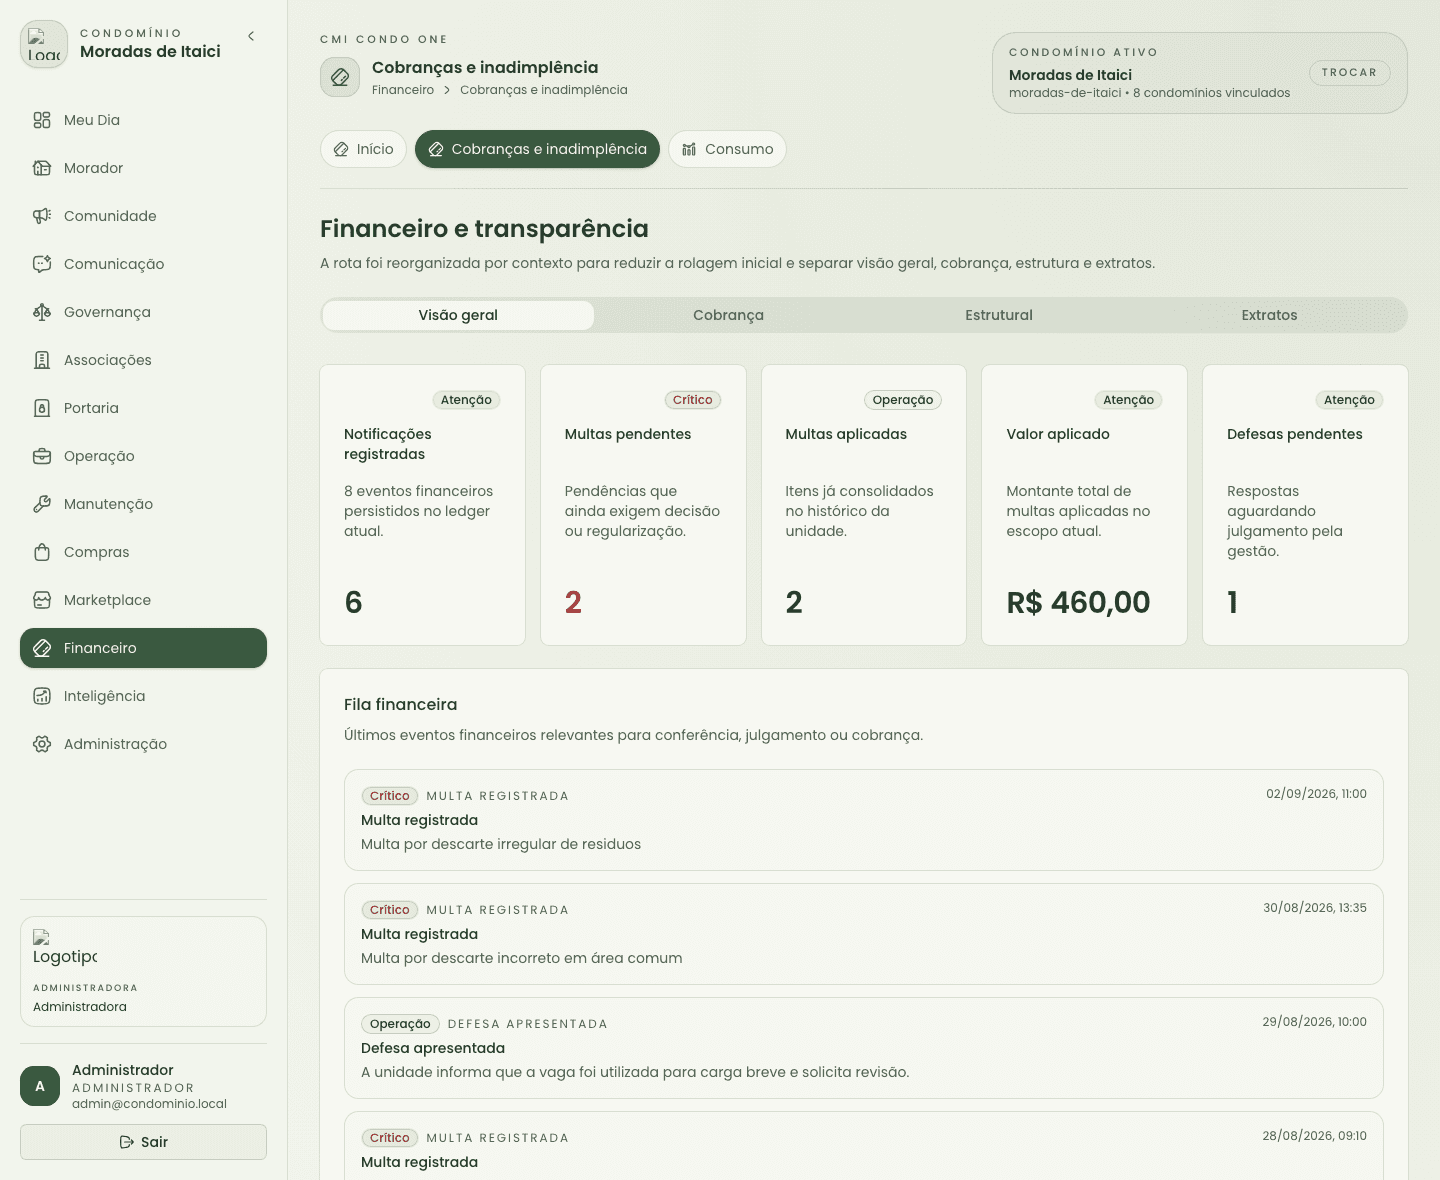The image size is (1440, 1180).
Task: Open Financeiro in the sidebar
Action: coord(143,648)
